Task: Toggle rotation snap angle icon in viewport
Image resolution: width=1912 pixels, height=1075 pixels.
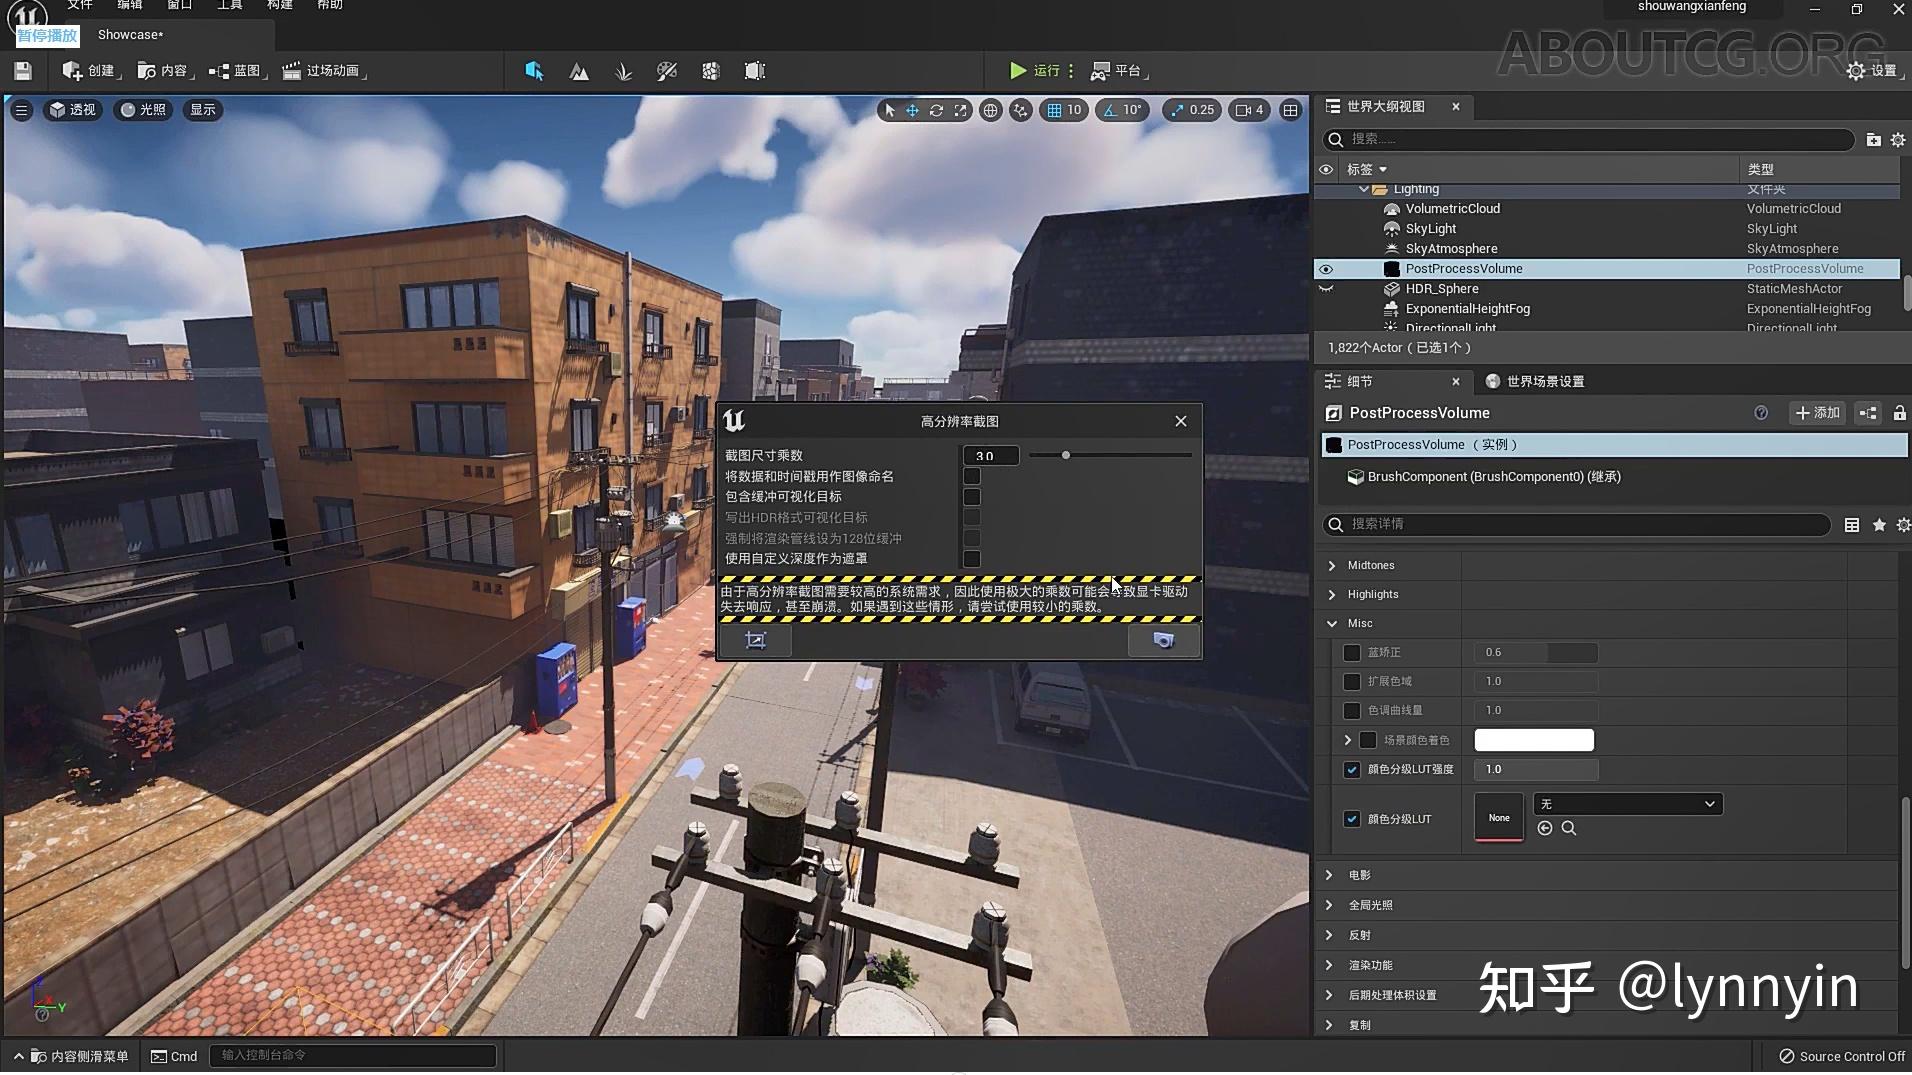Action: coord(1109,110)
